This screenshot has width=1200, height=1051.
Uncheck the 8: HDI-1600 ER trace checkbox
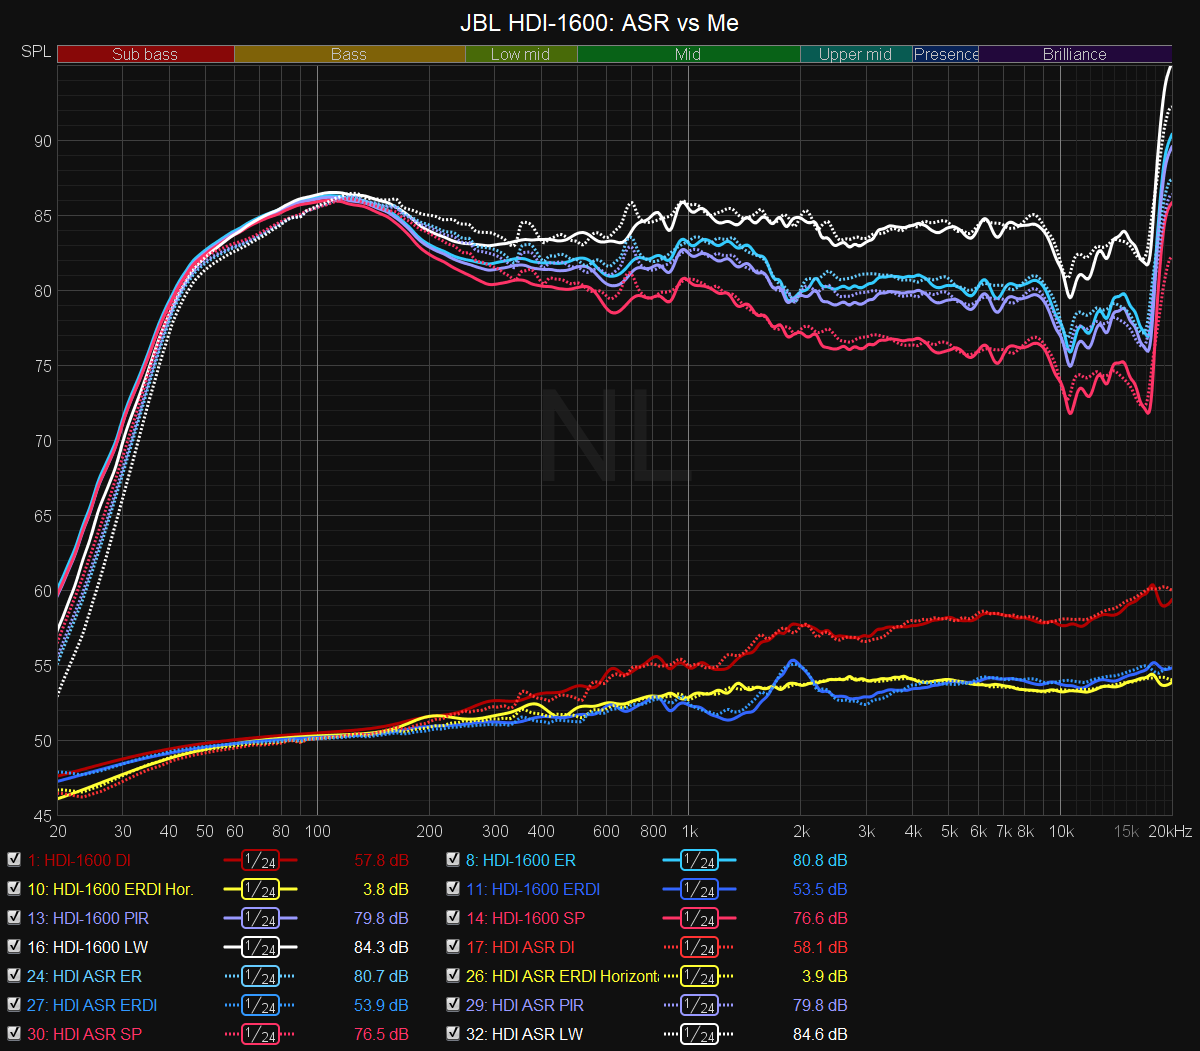453,860
